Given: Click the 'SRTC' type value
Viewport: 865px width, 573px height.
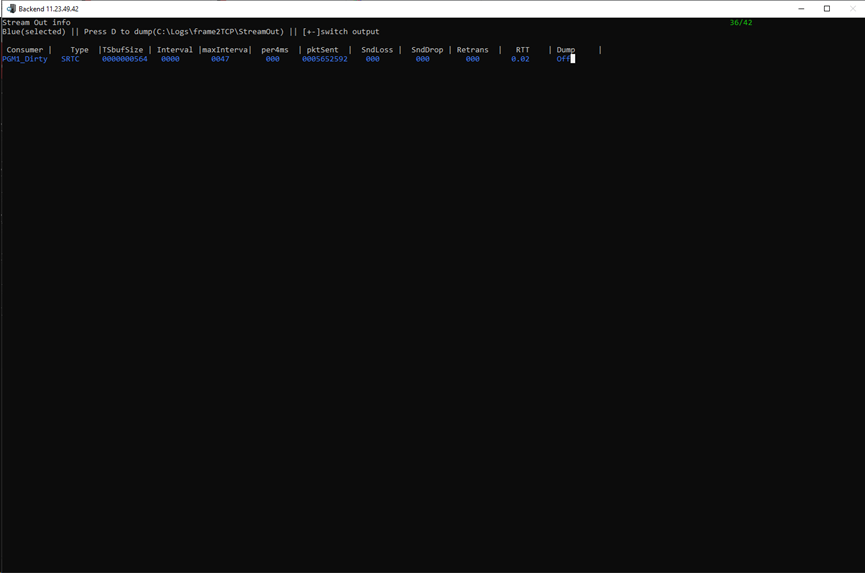Looking at the screenshot, I should point(70,59).
